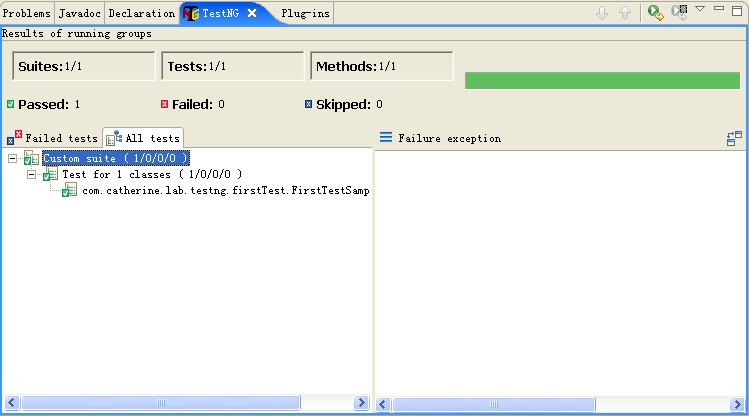Switch to the Problems tab
This screenshot has width=749, height=416.
coord(27,14)
